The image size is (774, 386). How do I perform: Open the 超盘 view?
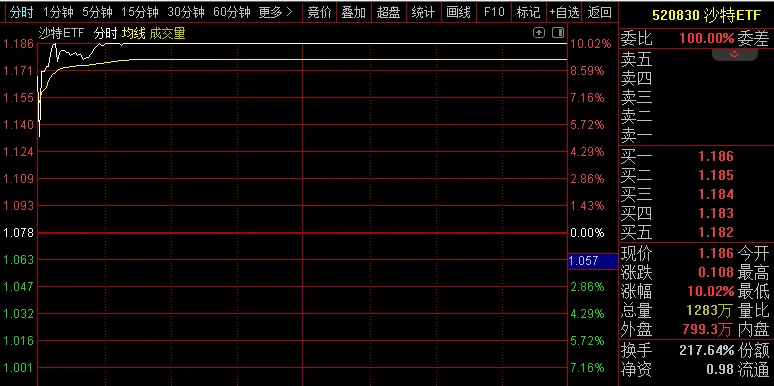pos(388,12)
